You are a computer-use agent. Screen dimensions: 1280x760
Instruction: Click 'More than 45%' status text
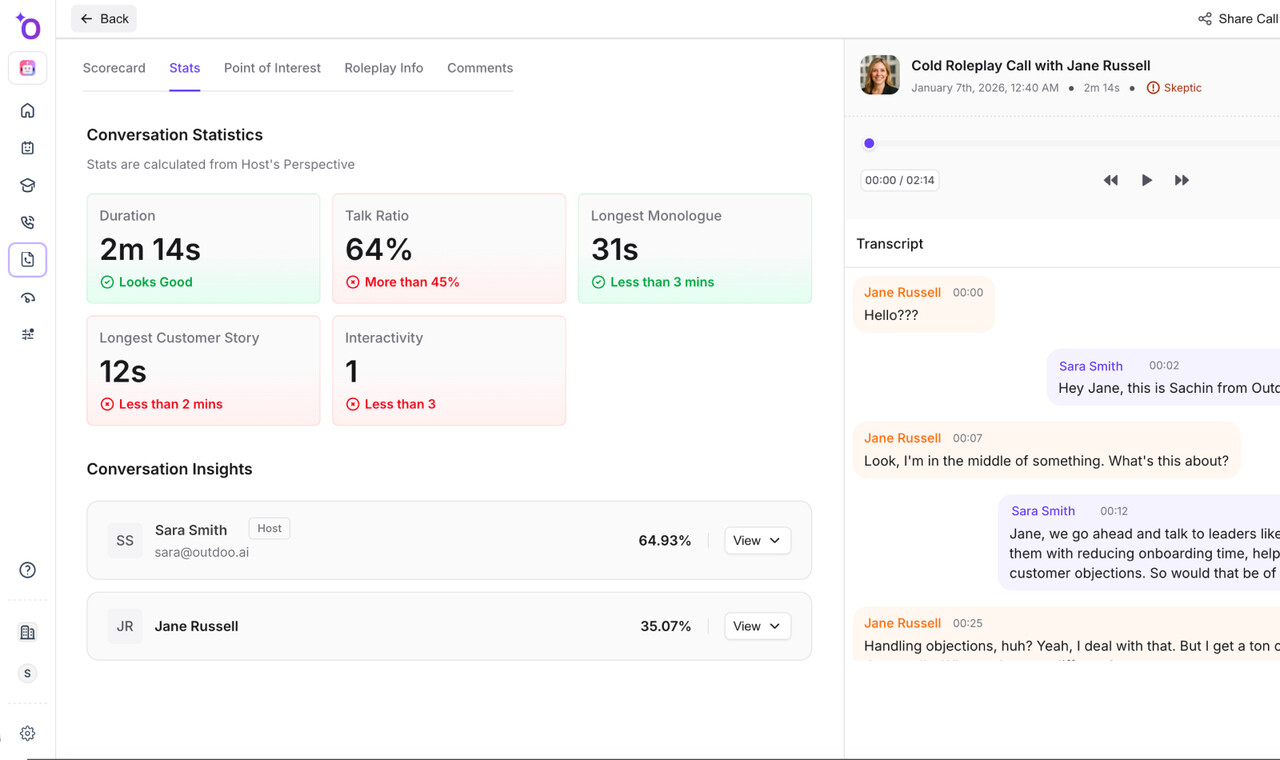click(x=412, y=283)
